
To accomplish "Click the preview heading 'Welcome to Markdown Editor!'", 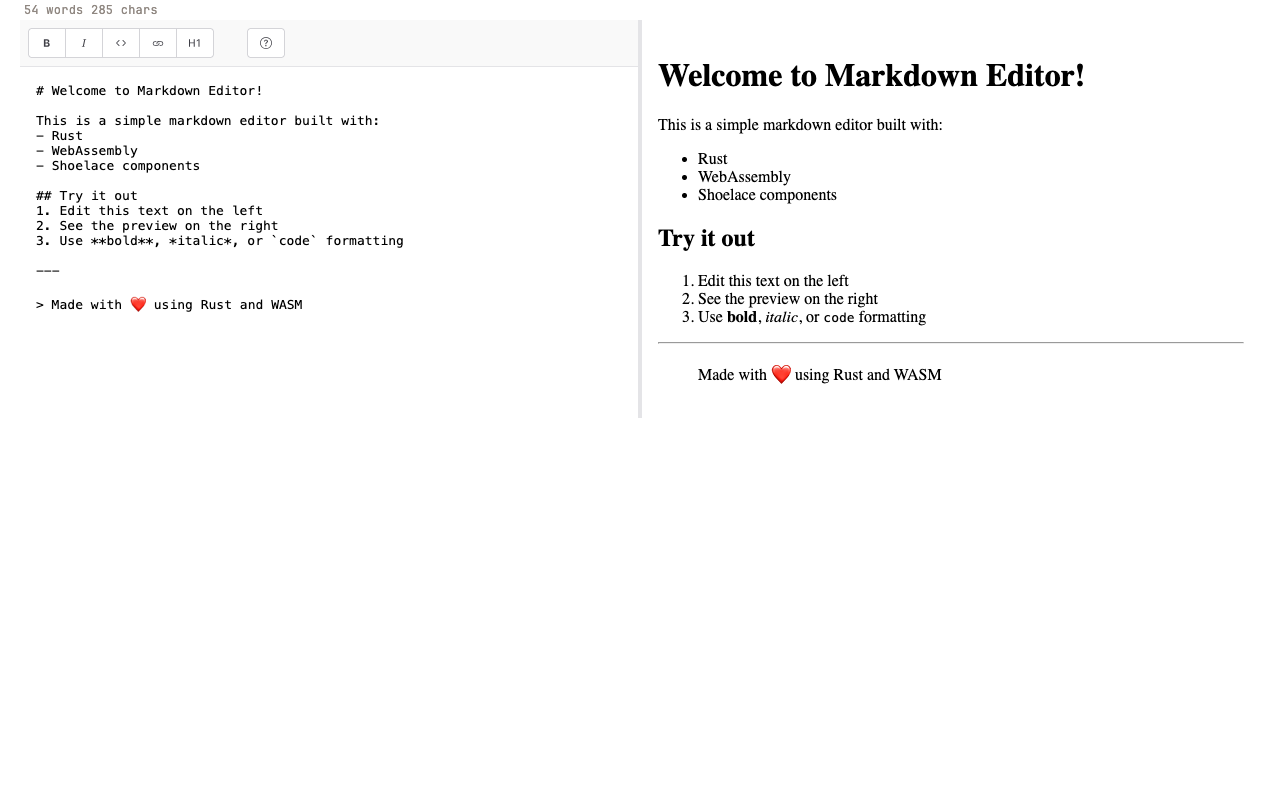I will click(871, 76).
